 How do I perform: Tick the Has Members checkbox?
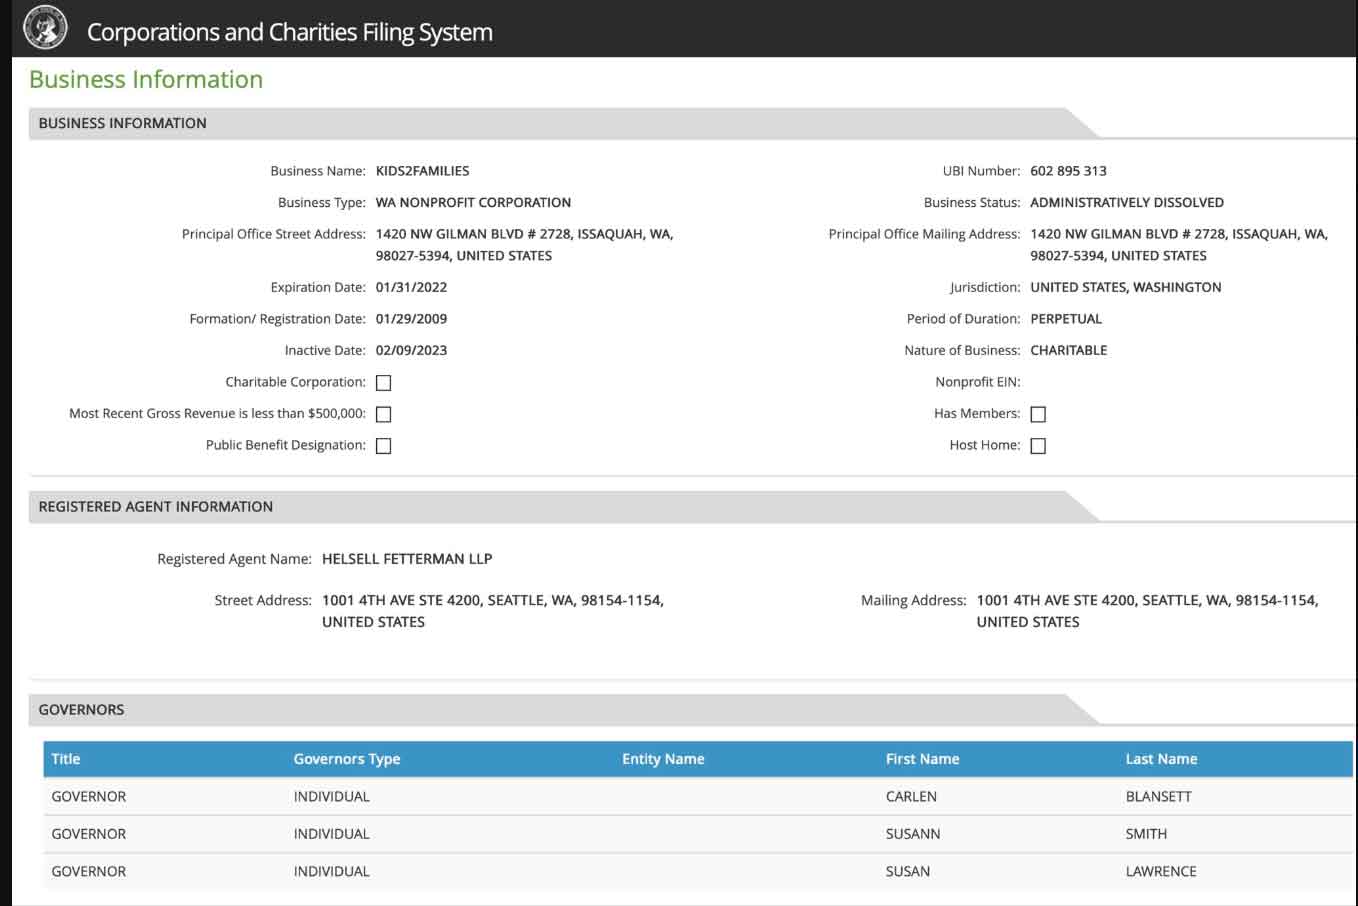(1038, 414)
